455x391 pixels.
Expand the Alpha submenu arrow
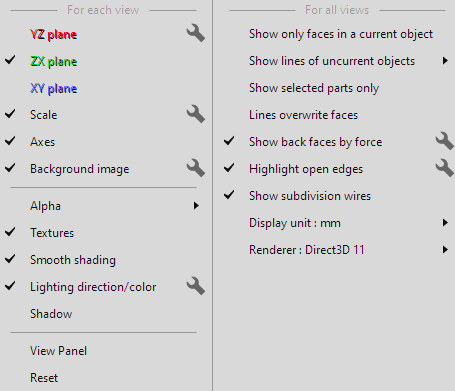click(x=196, y=206)
